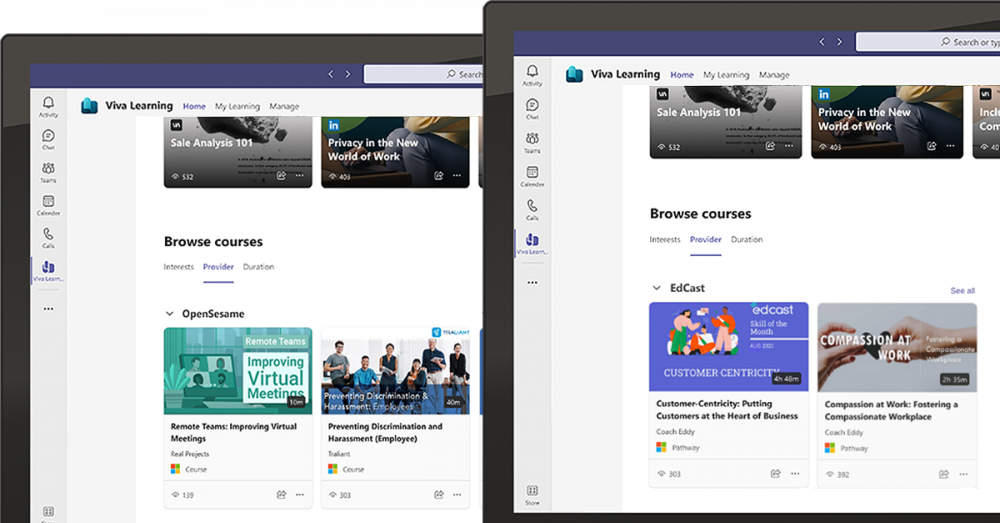Open My Learning in the right window

(725, 75)
